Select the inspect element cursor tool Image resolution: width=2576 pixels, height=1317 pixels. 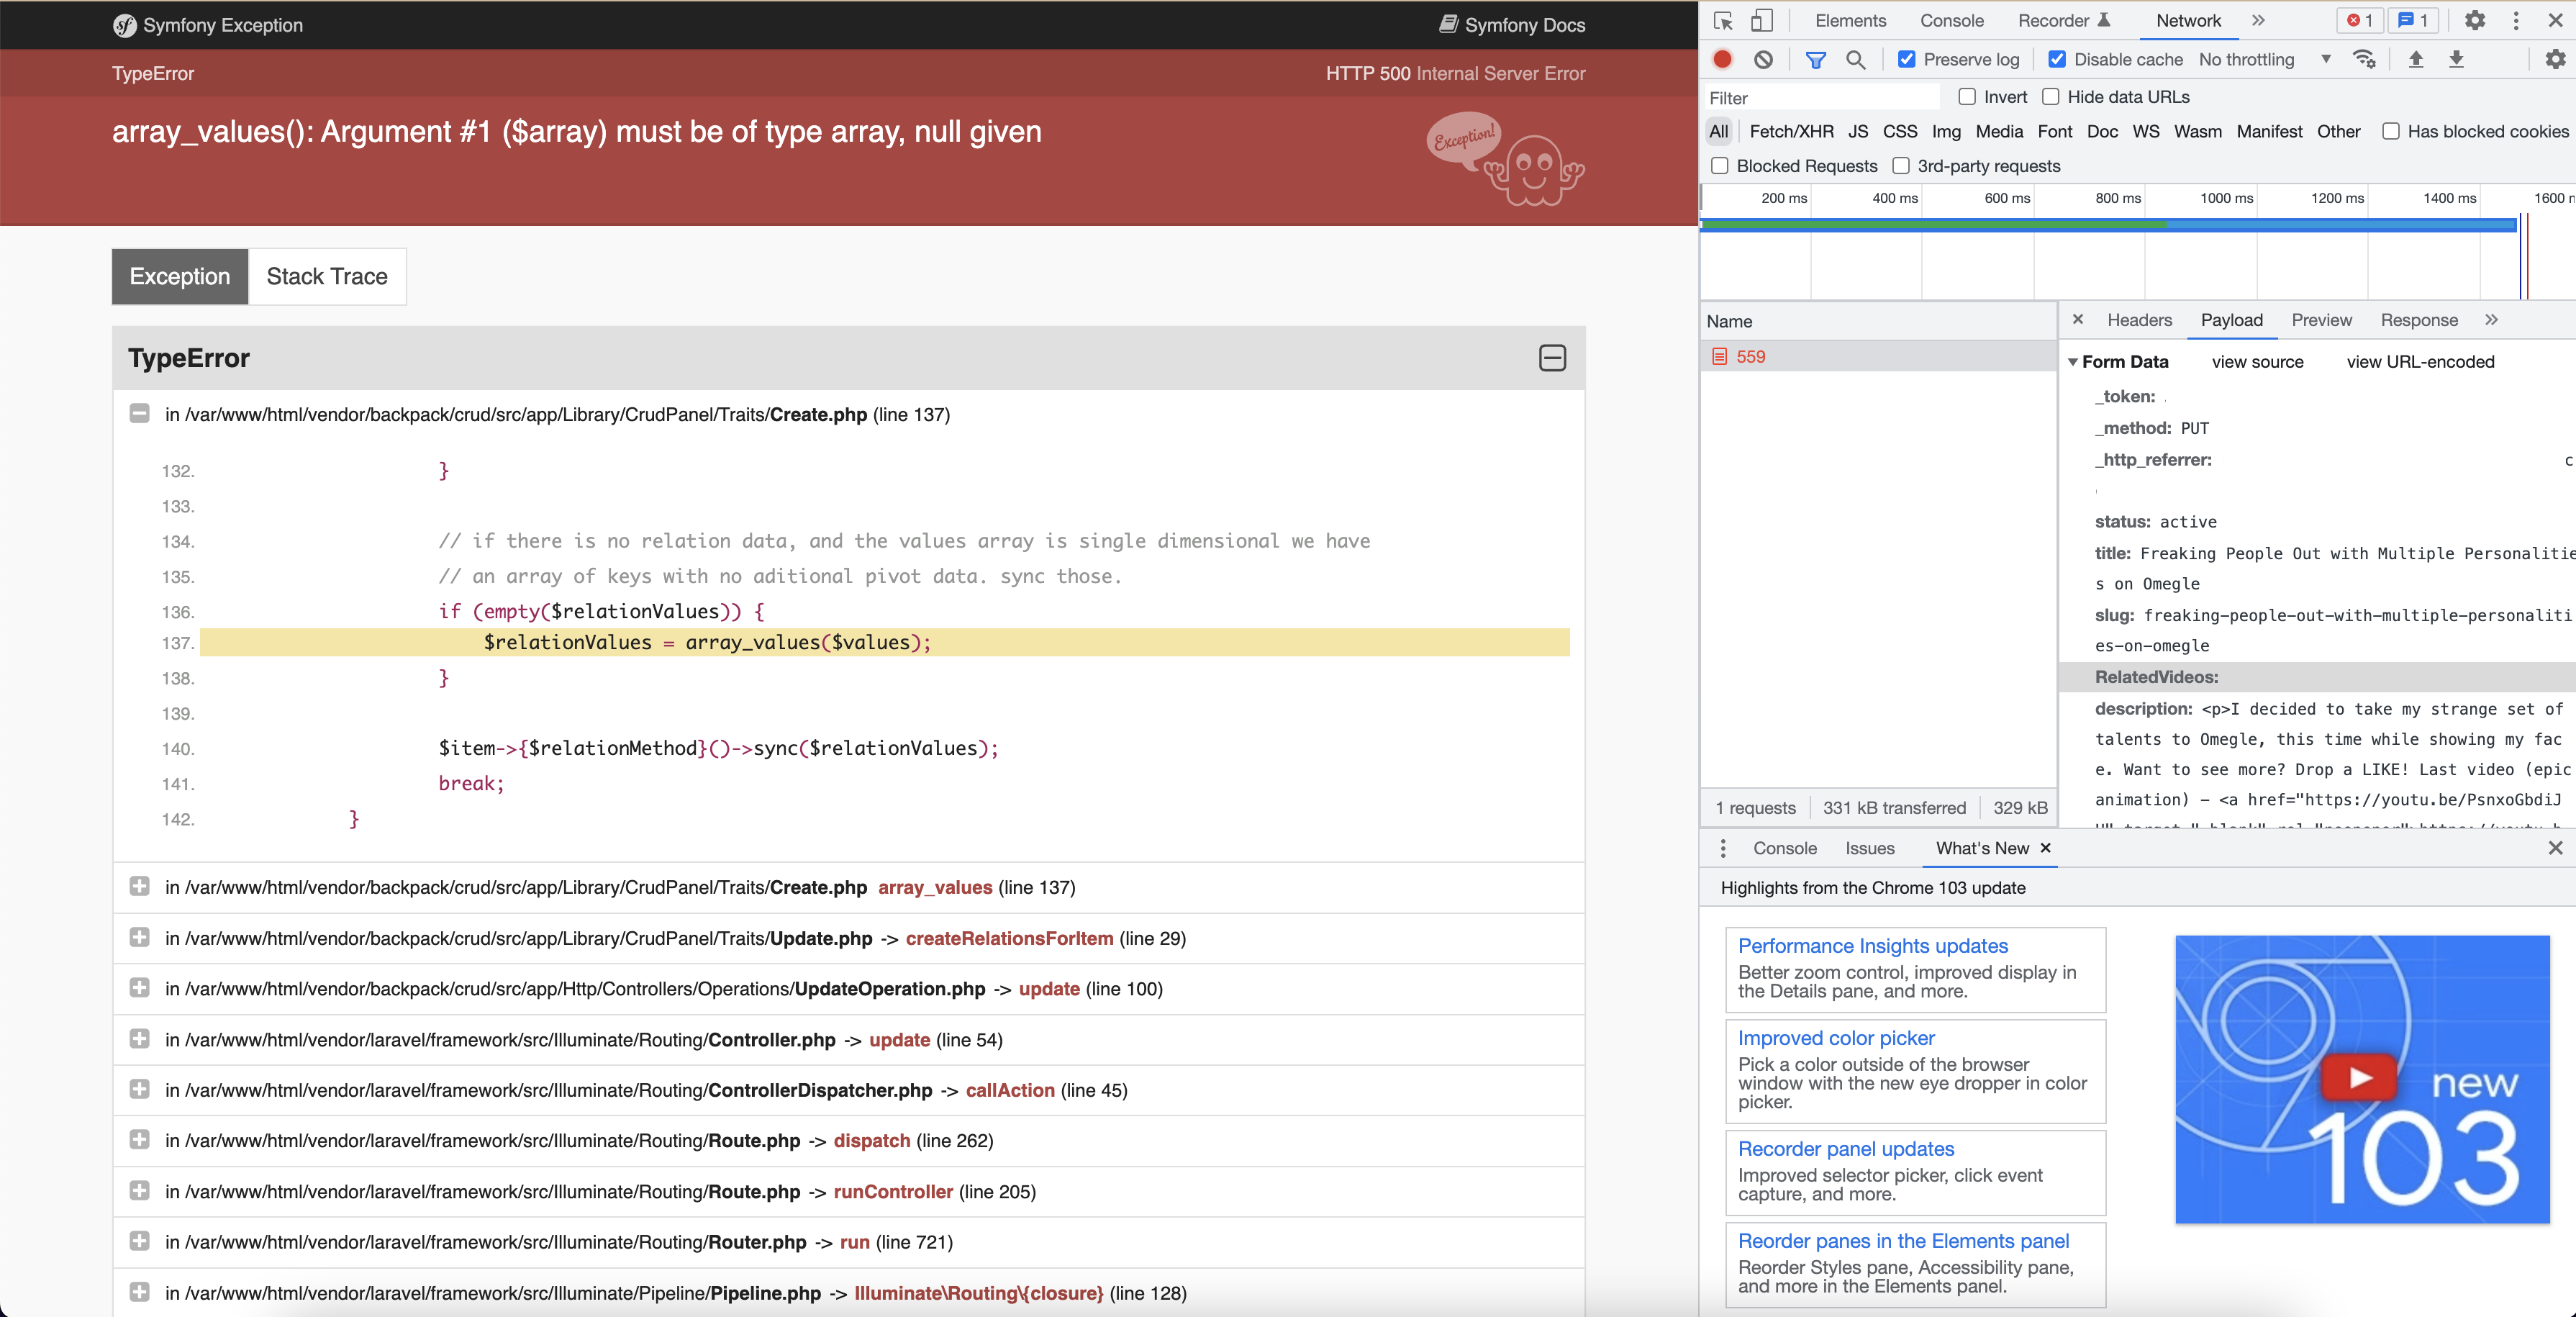point(1722,20)
